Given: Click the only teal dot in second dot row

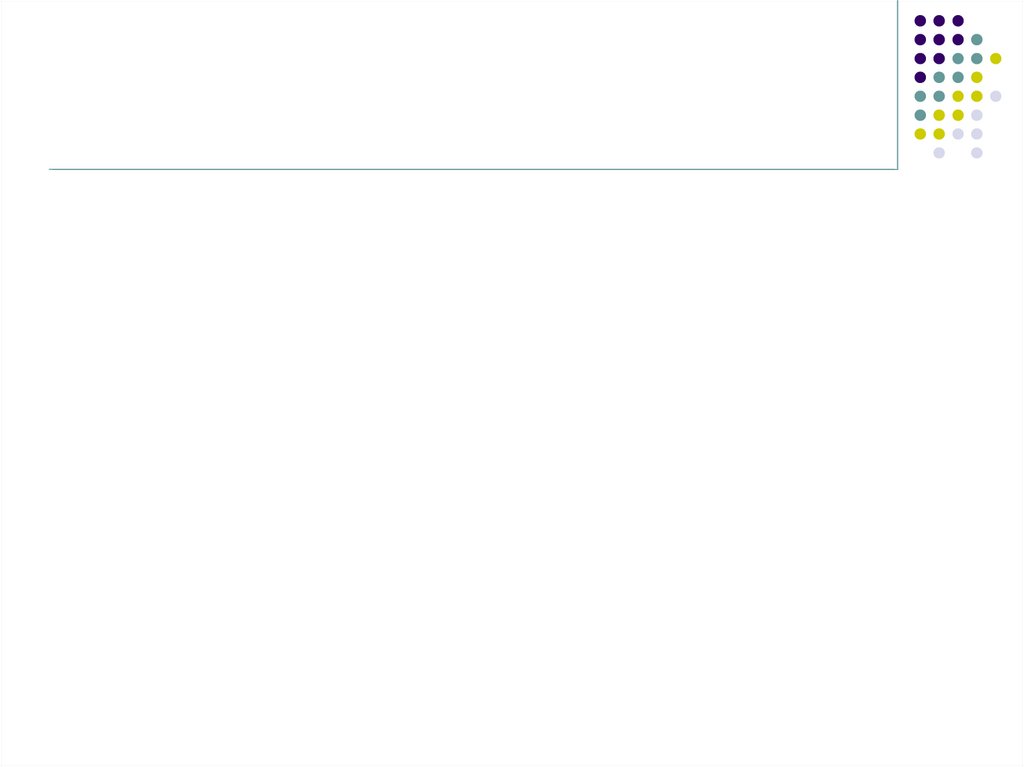Looking at the screenshot, I should point(976,40).
